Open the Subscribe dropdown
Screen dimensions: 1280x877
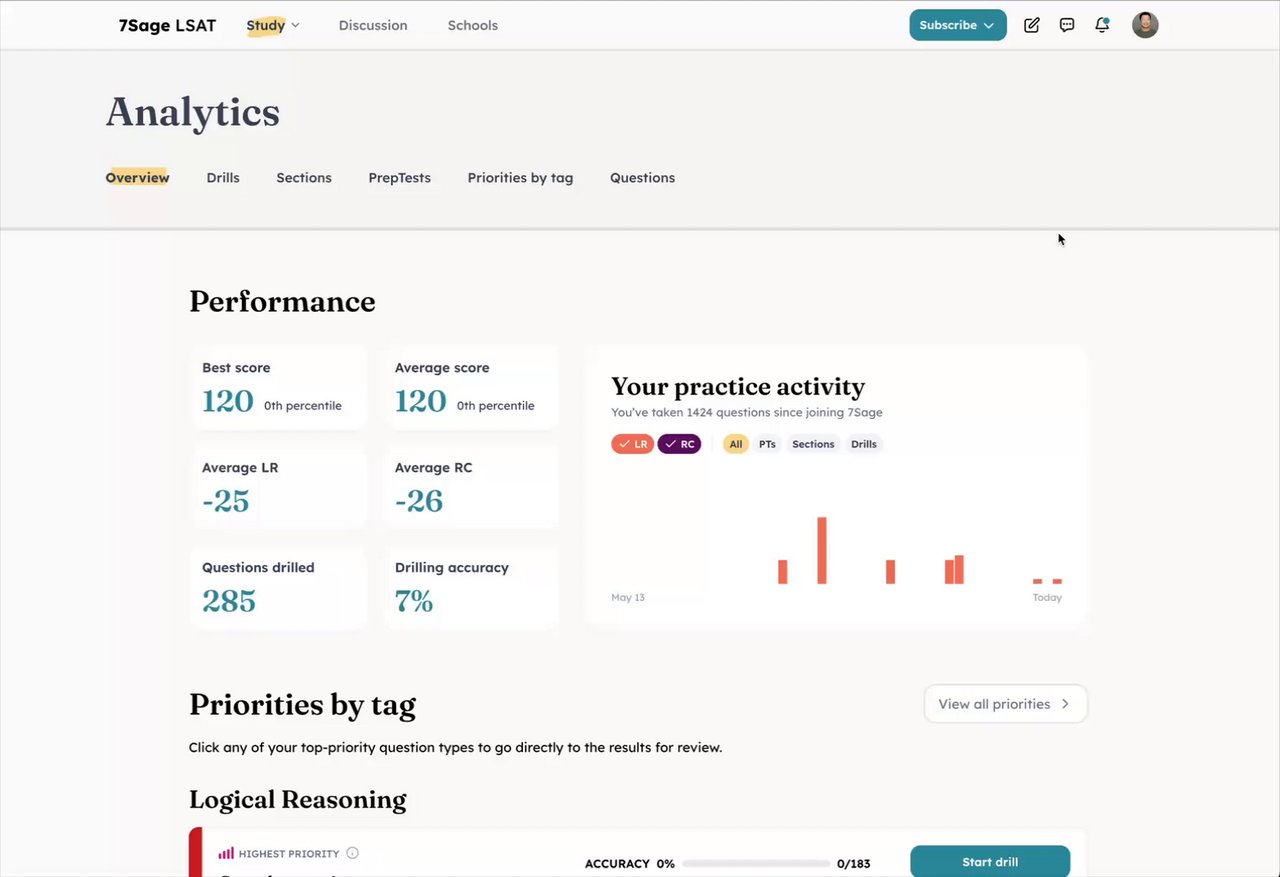coord(957,25)
